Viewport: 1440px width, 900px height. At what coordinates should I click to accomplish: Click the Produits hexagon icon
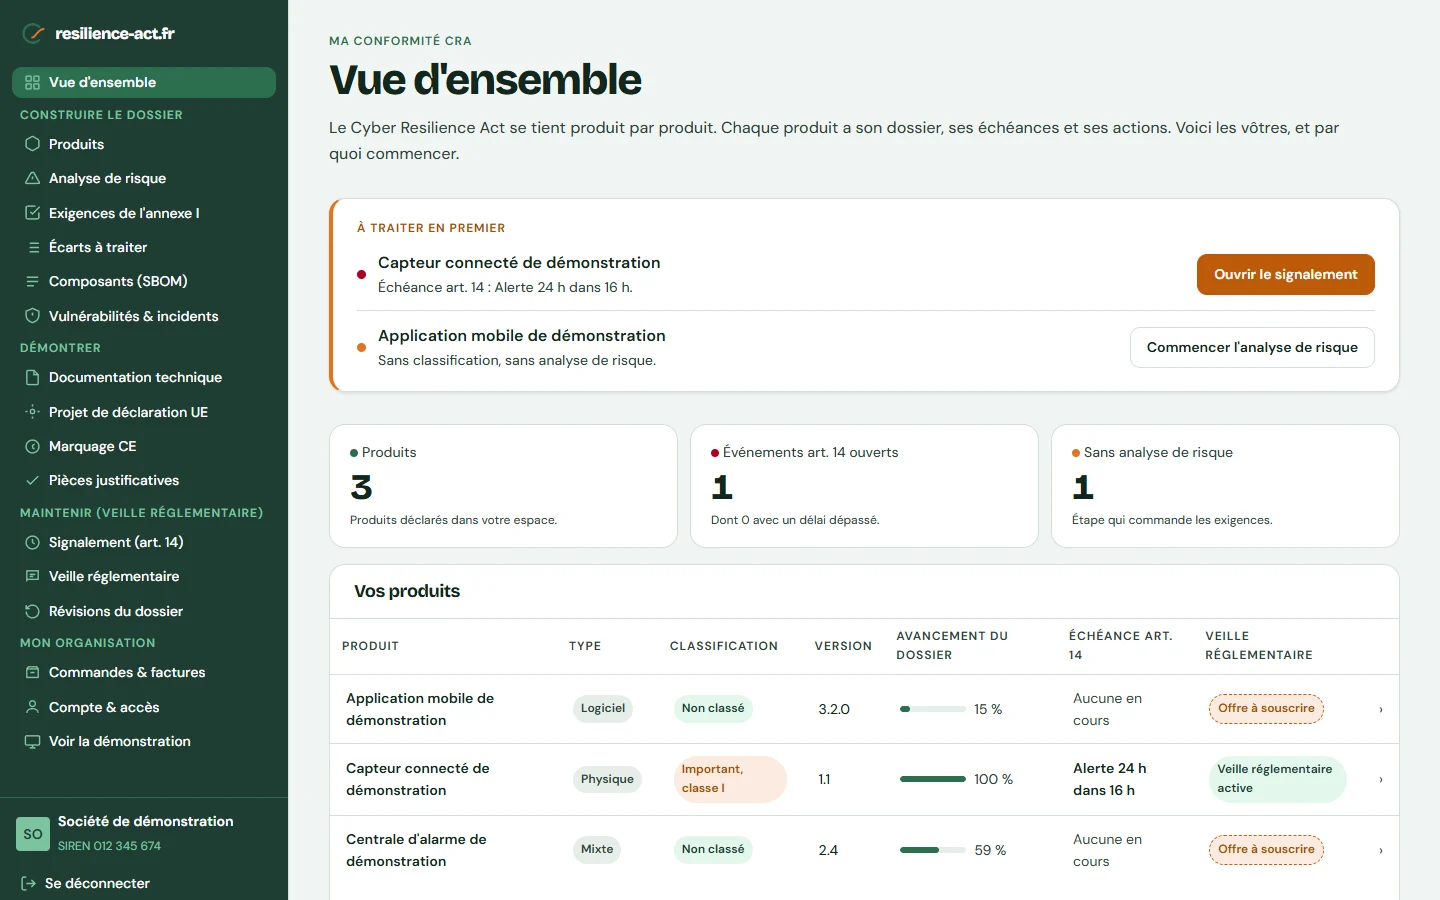point(32,144)
